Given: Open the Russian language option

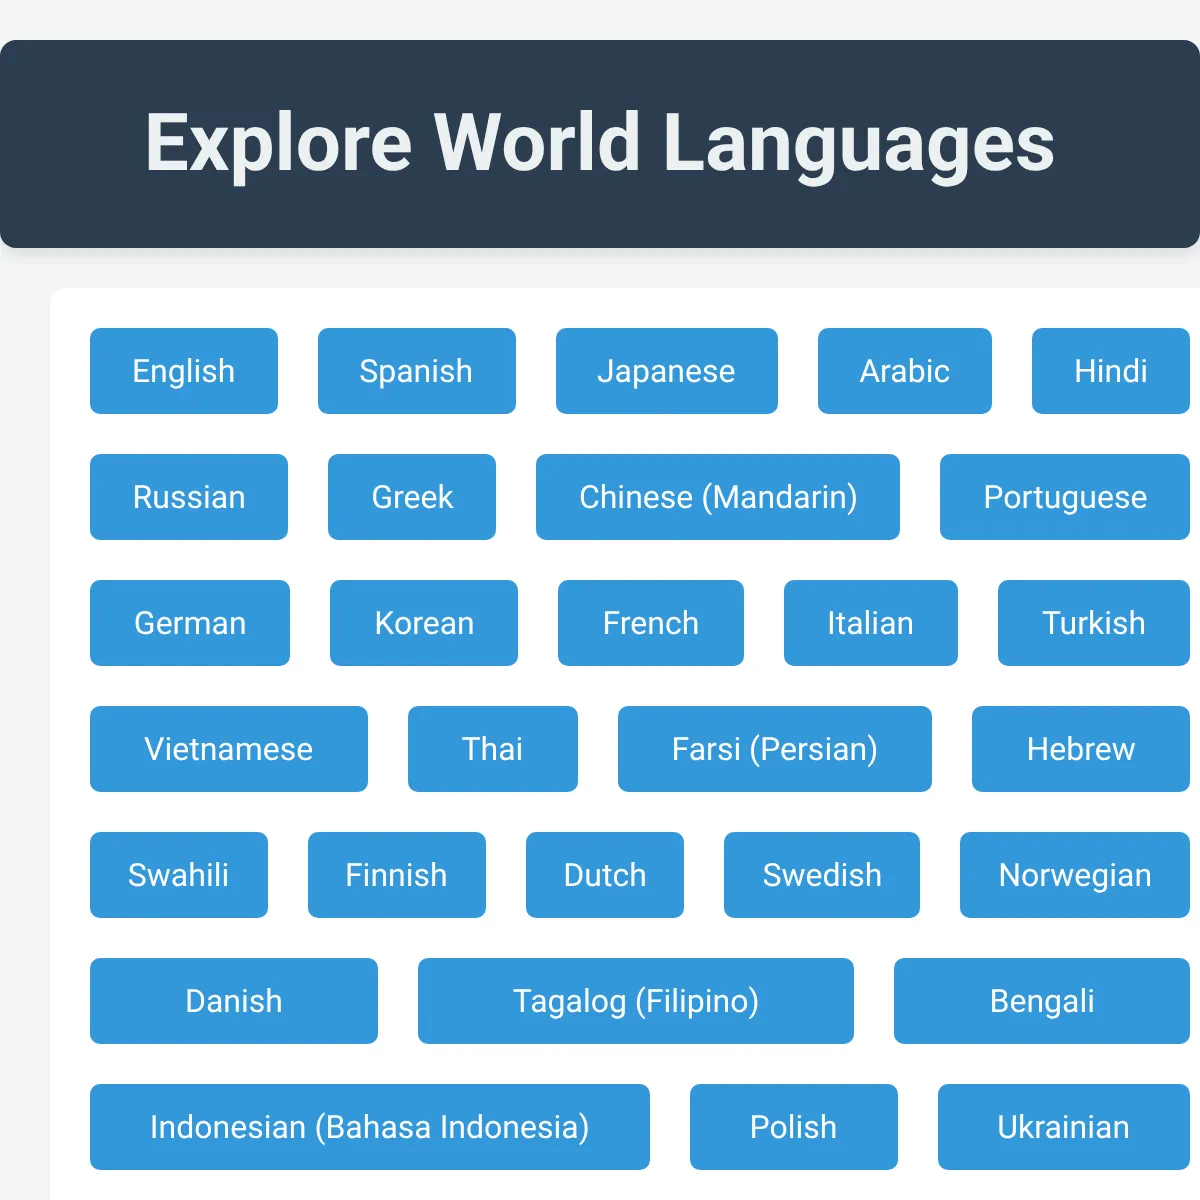Looking at the screenshot, I should click(x=189, y=497).
